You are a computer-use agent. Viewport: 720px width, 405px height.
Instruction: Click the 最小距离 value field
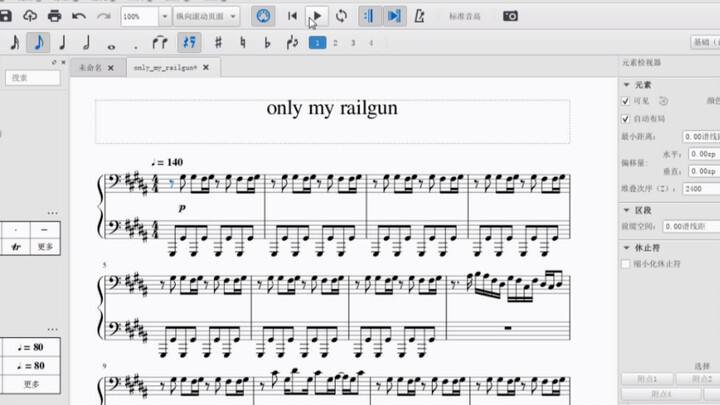click(701, 137)
